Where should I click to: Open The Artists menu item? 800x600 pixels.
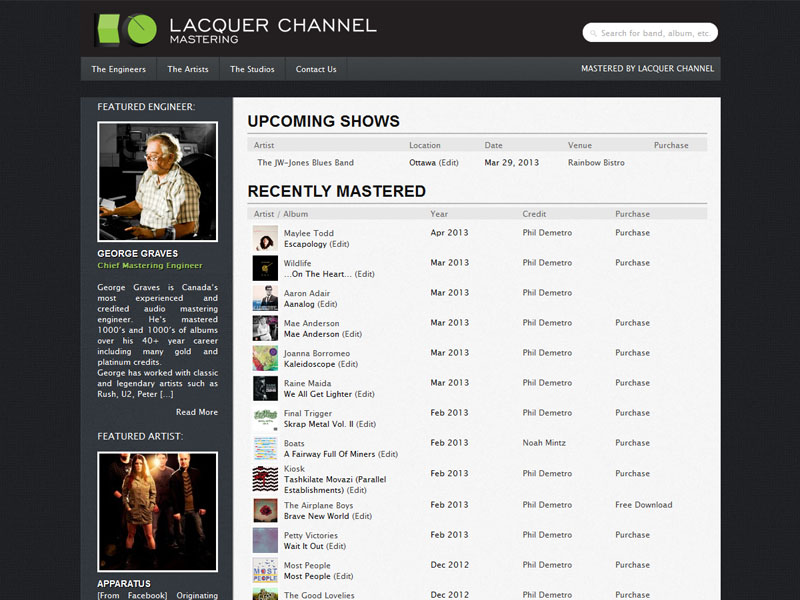point(188,69)
